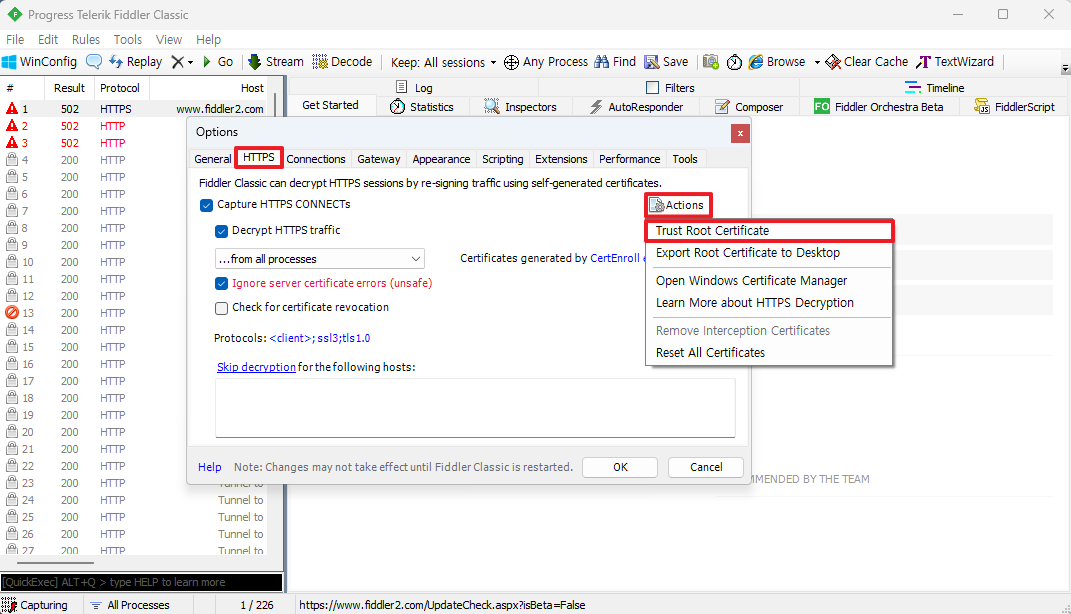This screenshot has width=1071, height=614.
Task: Open the Statistics tab
Action: click(x=421, y=107)
